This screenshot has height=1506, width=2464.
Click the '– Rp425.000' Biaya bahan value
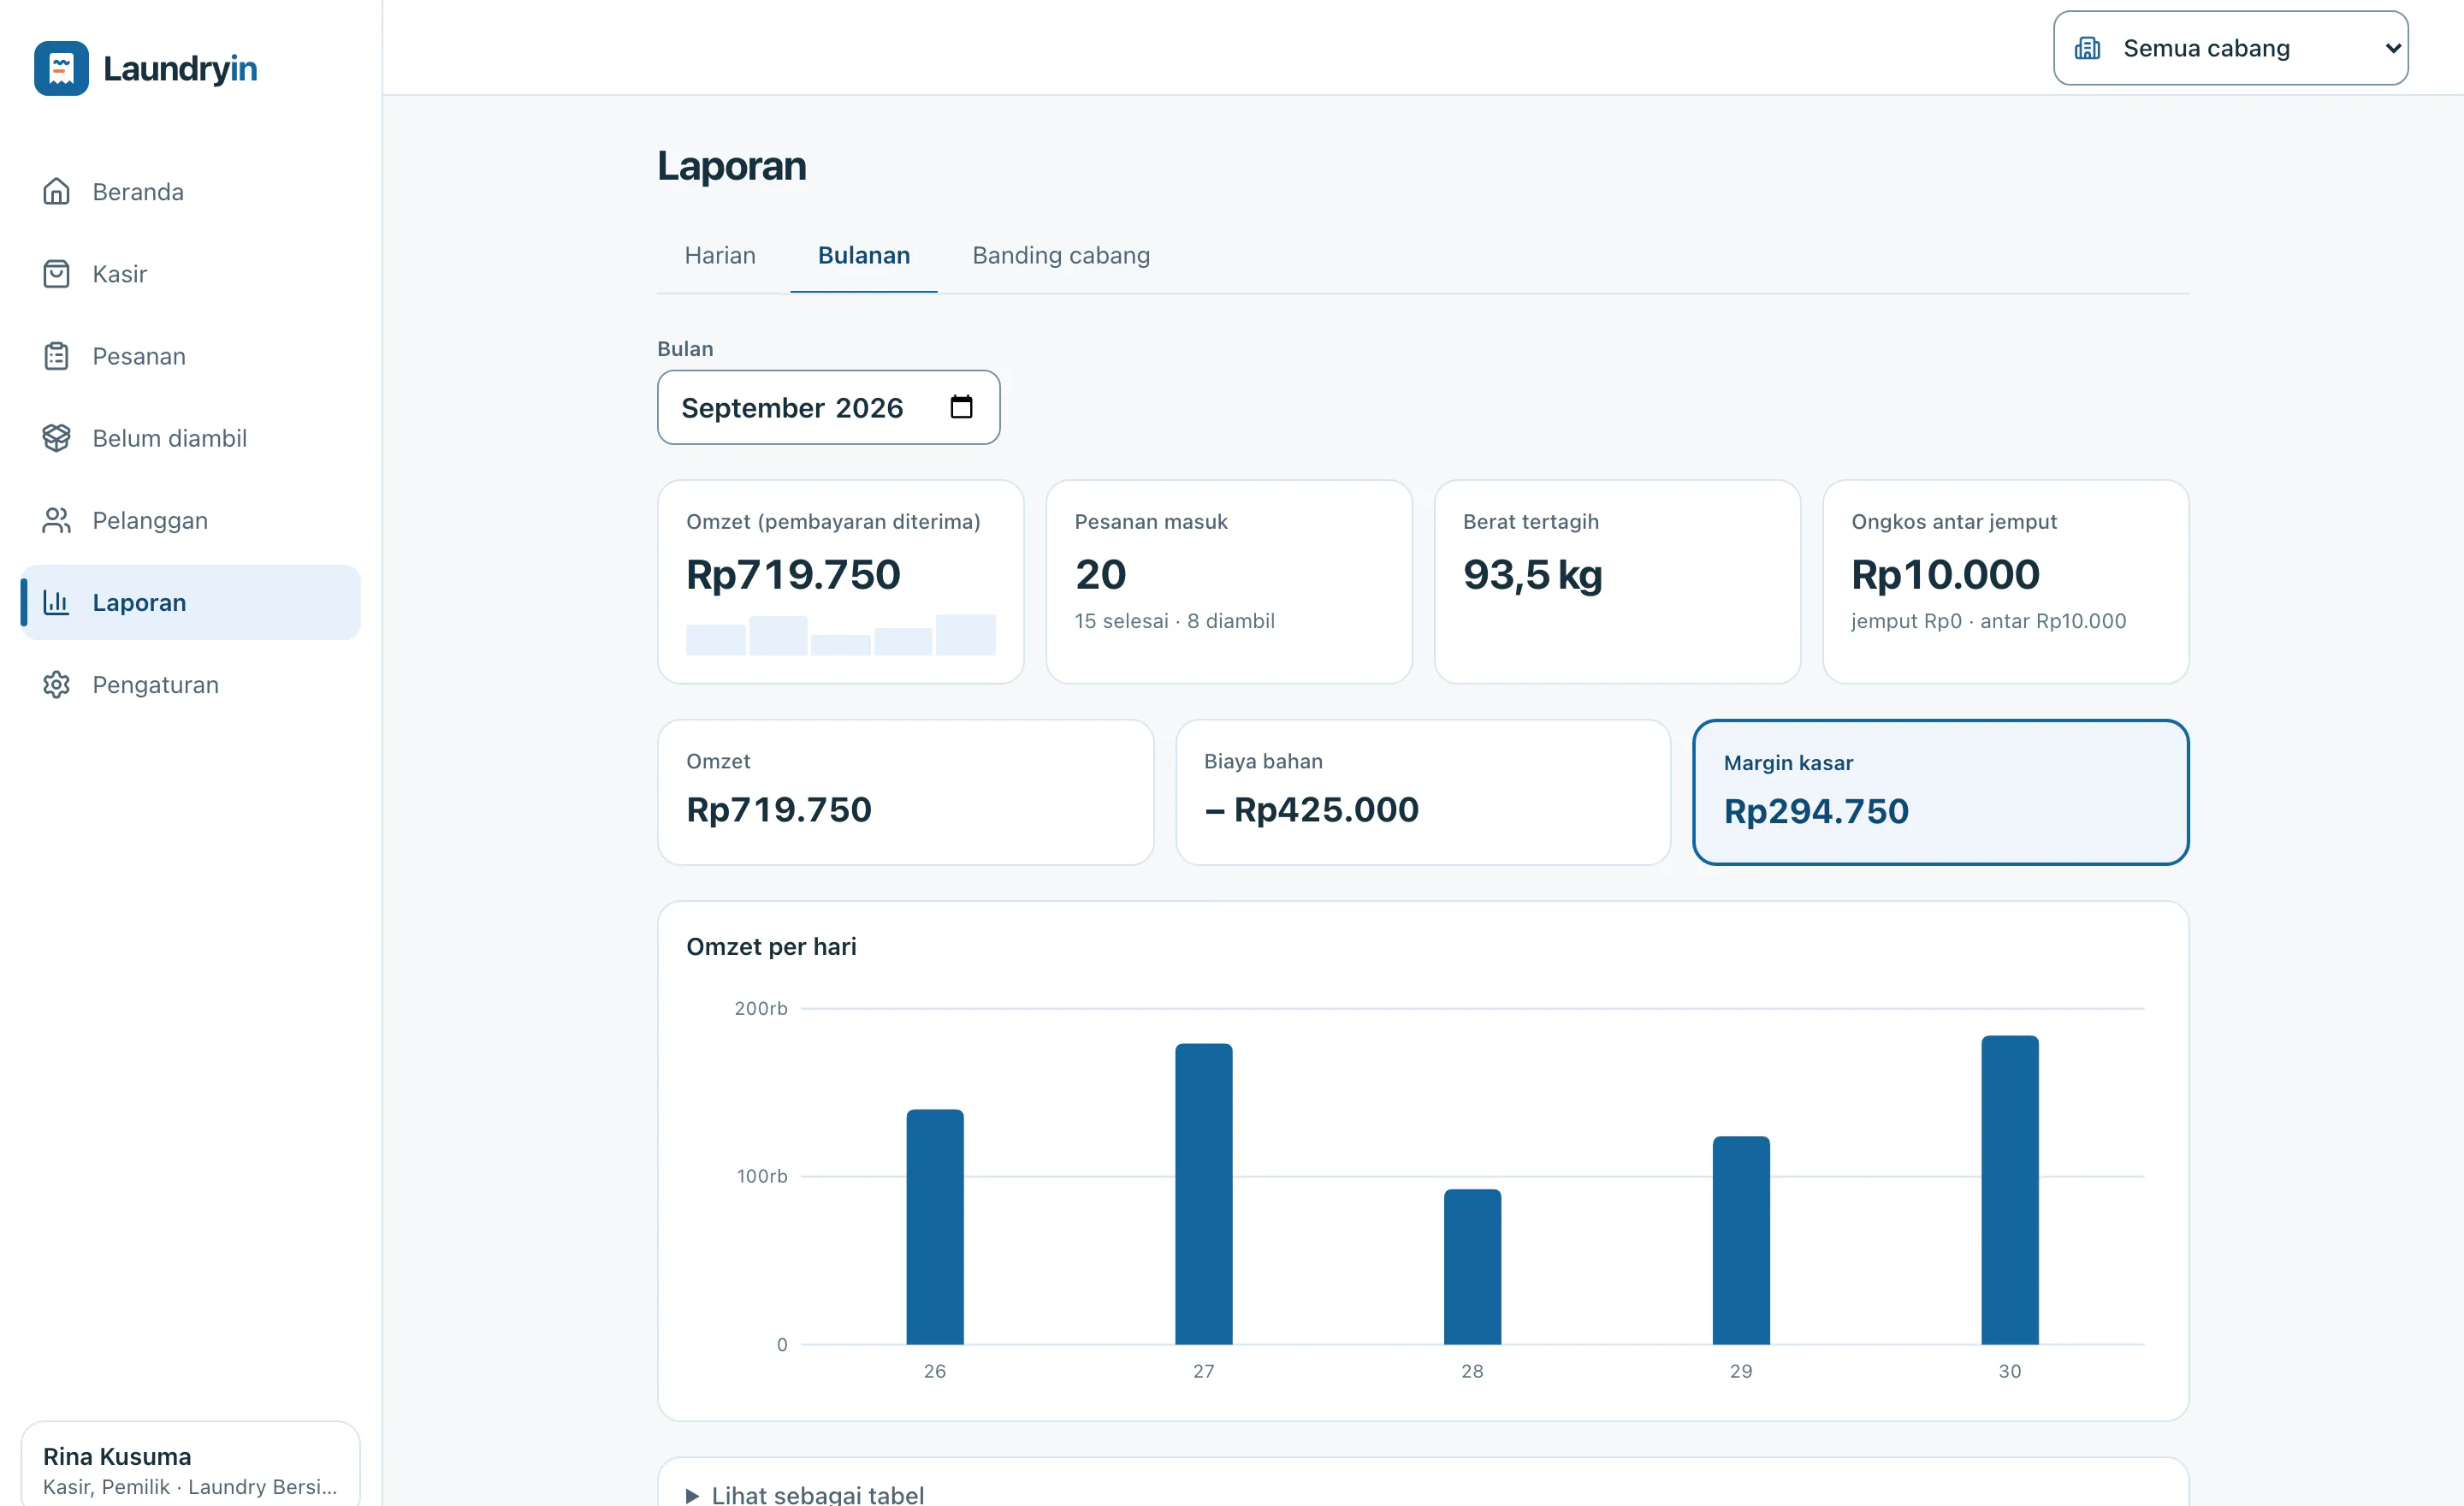(x=1311, y=809)
